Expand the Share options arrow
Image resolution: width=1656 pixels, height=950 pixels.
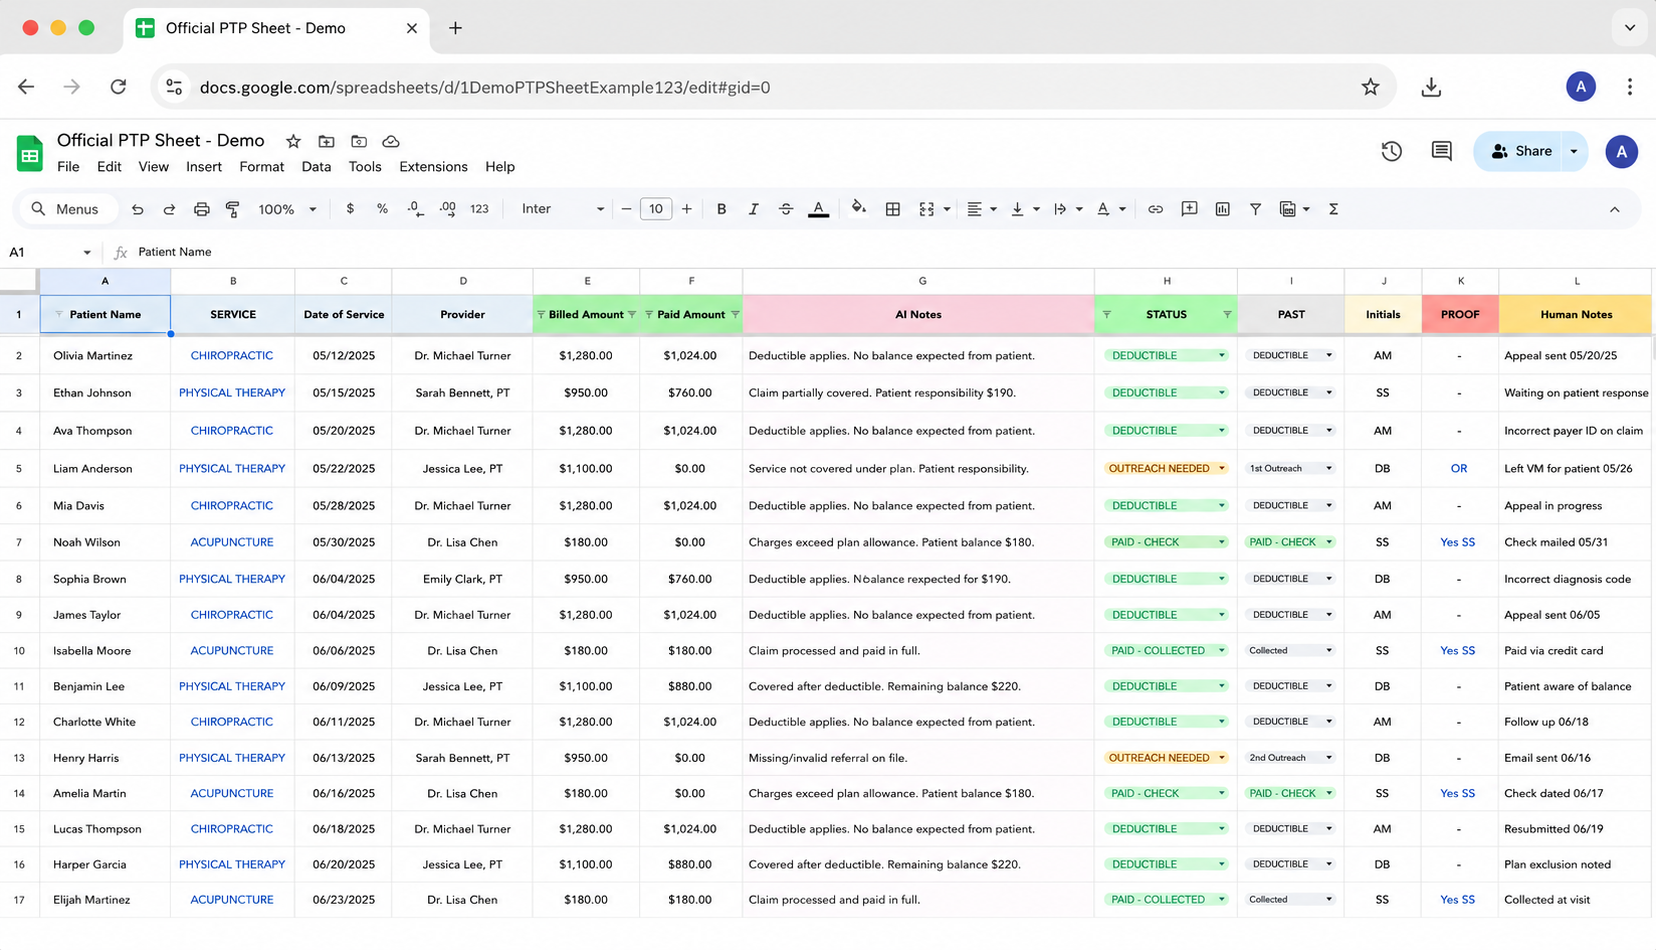(1574, 152)
